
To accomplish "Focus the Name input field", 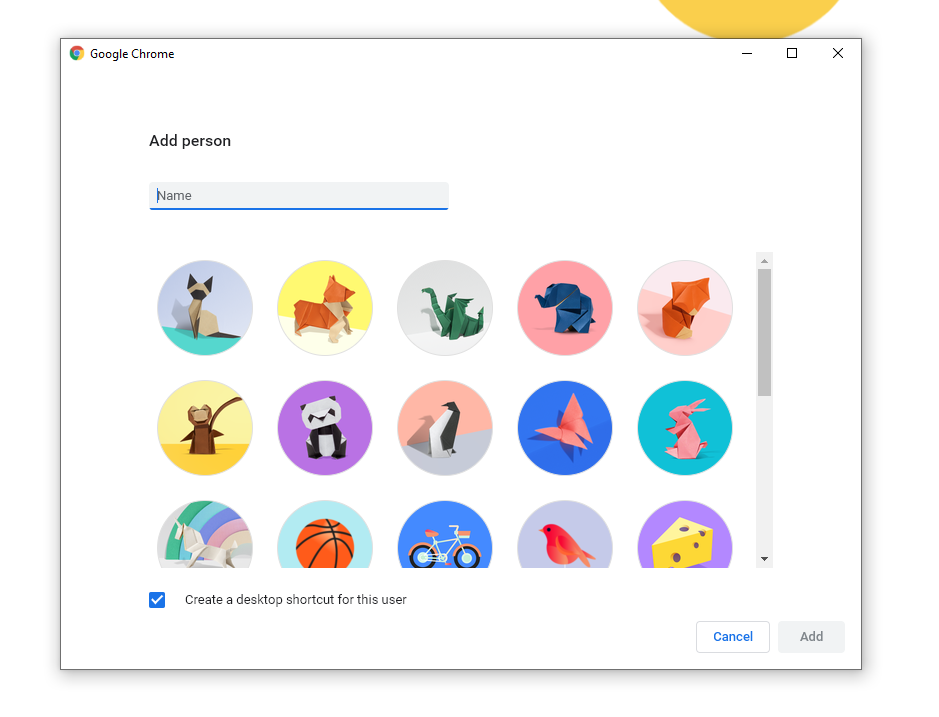I will 299,196.
